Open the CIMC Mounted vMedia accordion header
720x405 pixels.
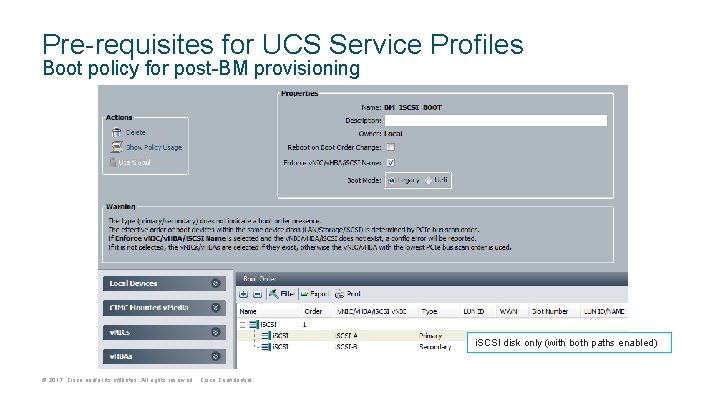[164, 307]
